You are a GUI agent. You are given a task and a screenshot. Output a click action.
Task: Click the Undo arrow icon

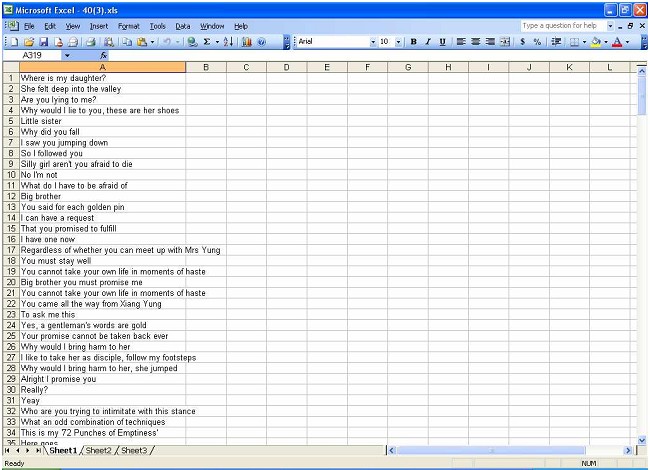[167, 41]
